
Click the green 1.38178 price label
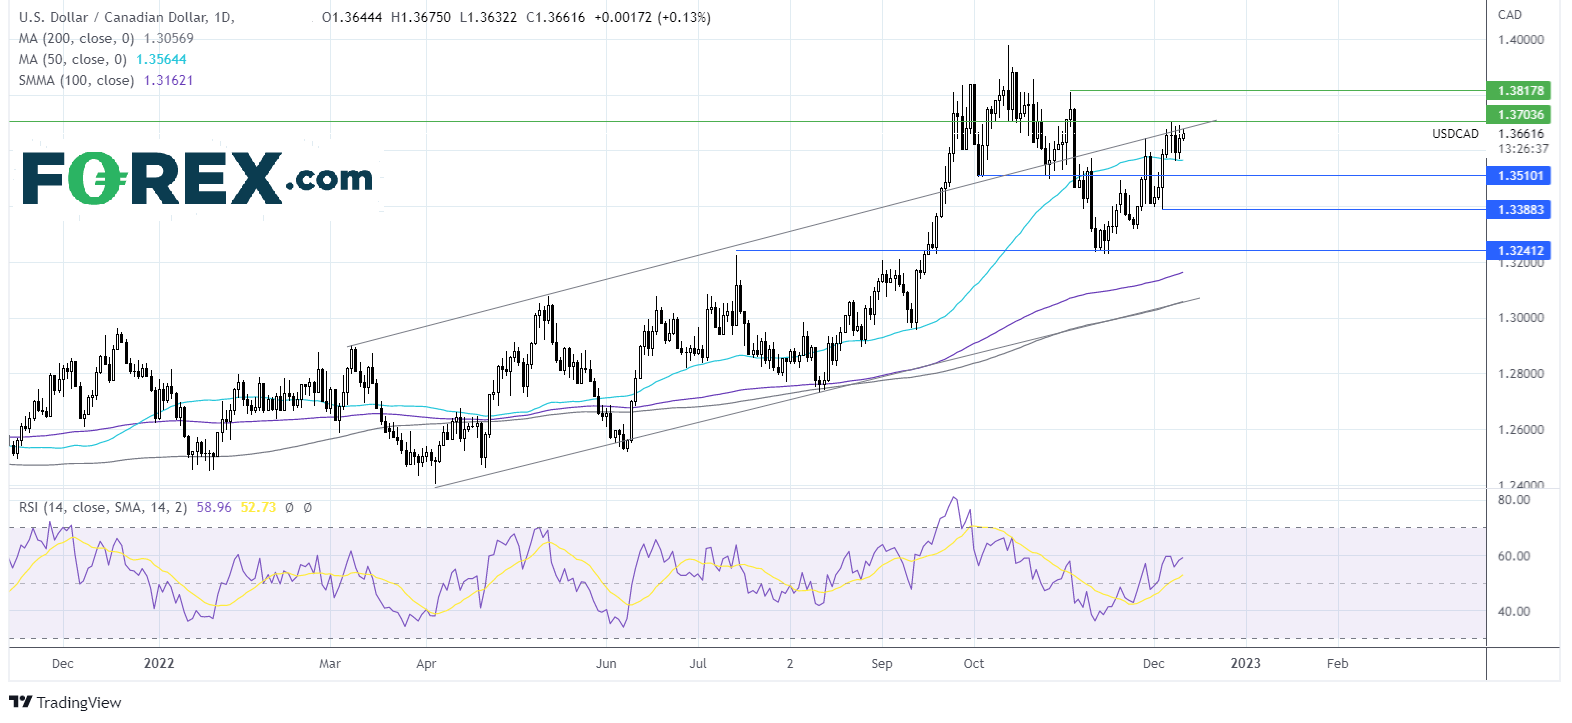pyautogui.click(x=1520, y=90)
